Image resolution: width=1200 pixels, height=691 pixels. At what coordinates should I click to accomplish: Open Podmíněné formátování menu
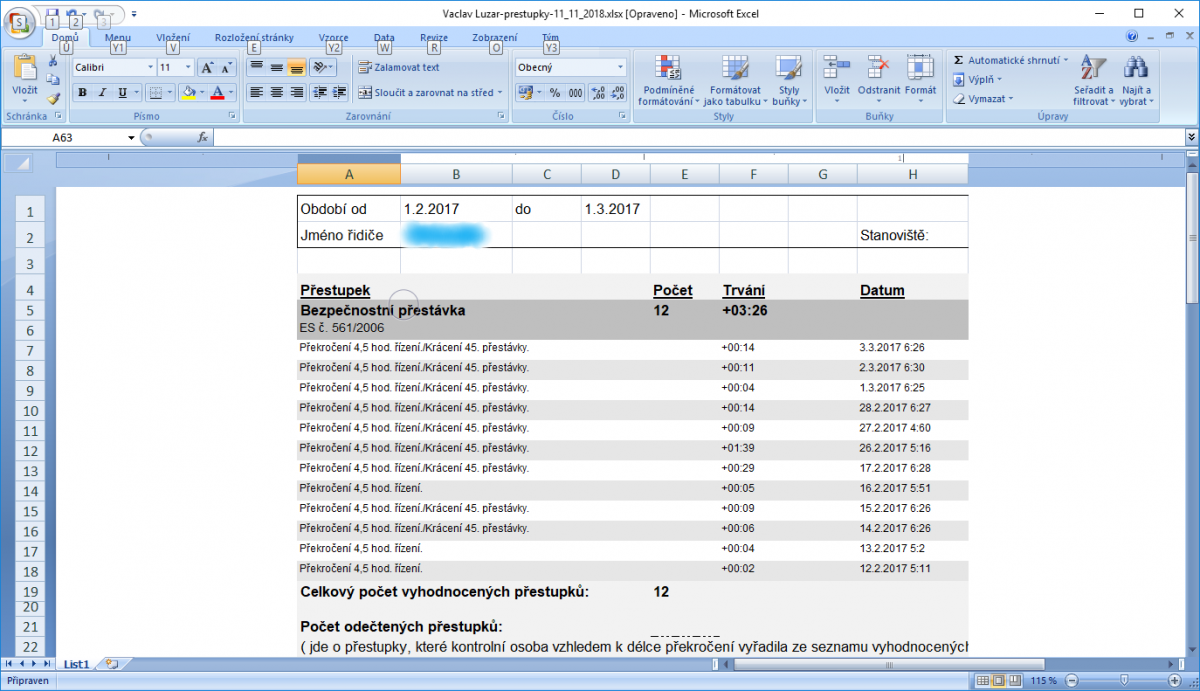click(669, 80)
